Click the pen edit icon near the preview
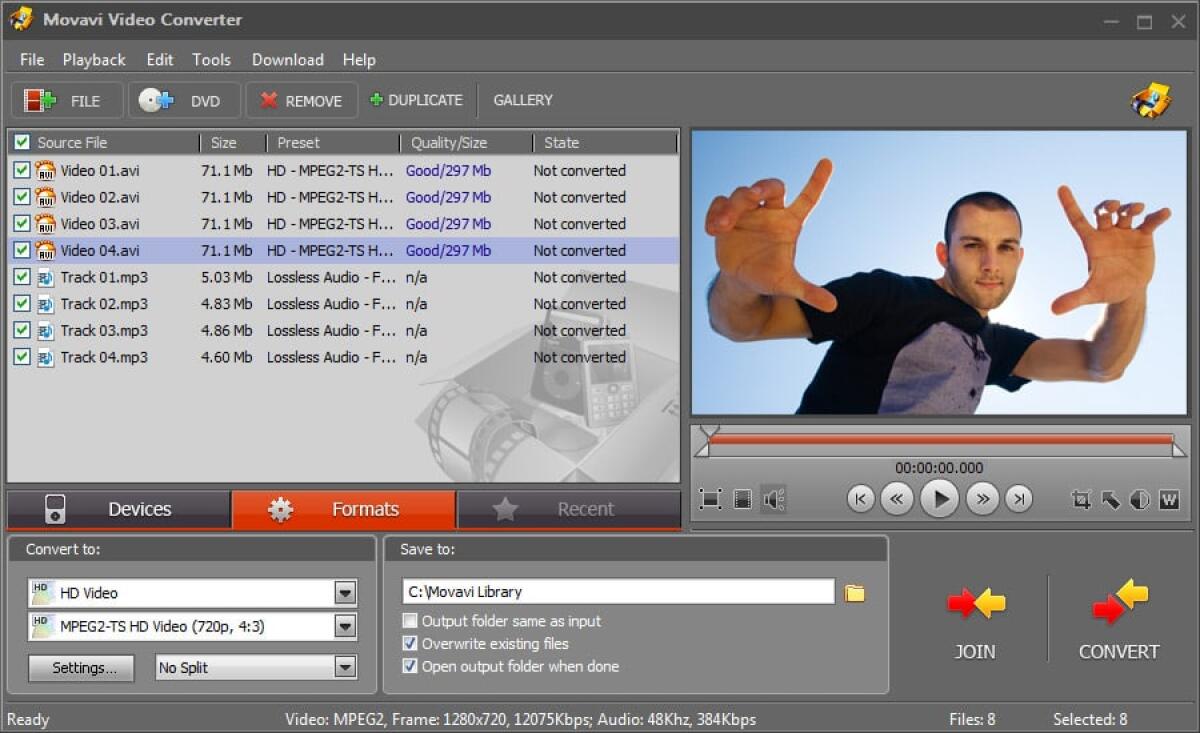The width and height of the screenshot is (1200, 733). click(1110, 499)
